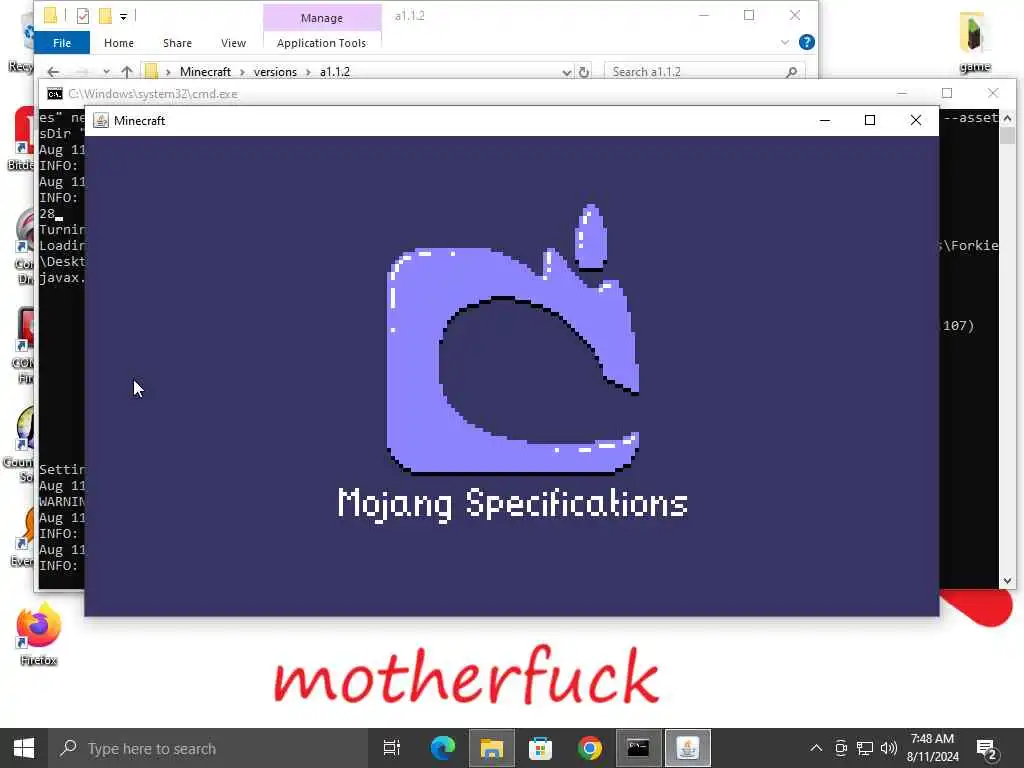Switch to Command Prompt on the taskbar
The width and height of the screenshot is (1024, 768).
click(x=638, y=748)
